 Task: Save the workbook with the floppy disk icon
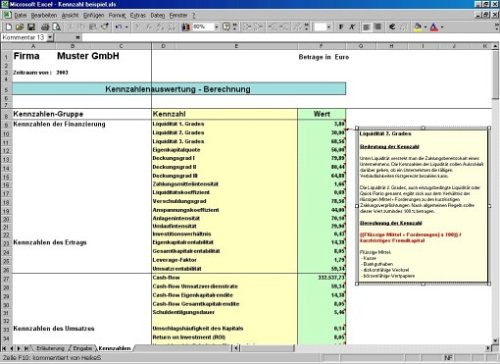31,27
